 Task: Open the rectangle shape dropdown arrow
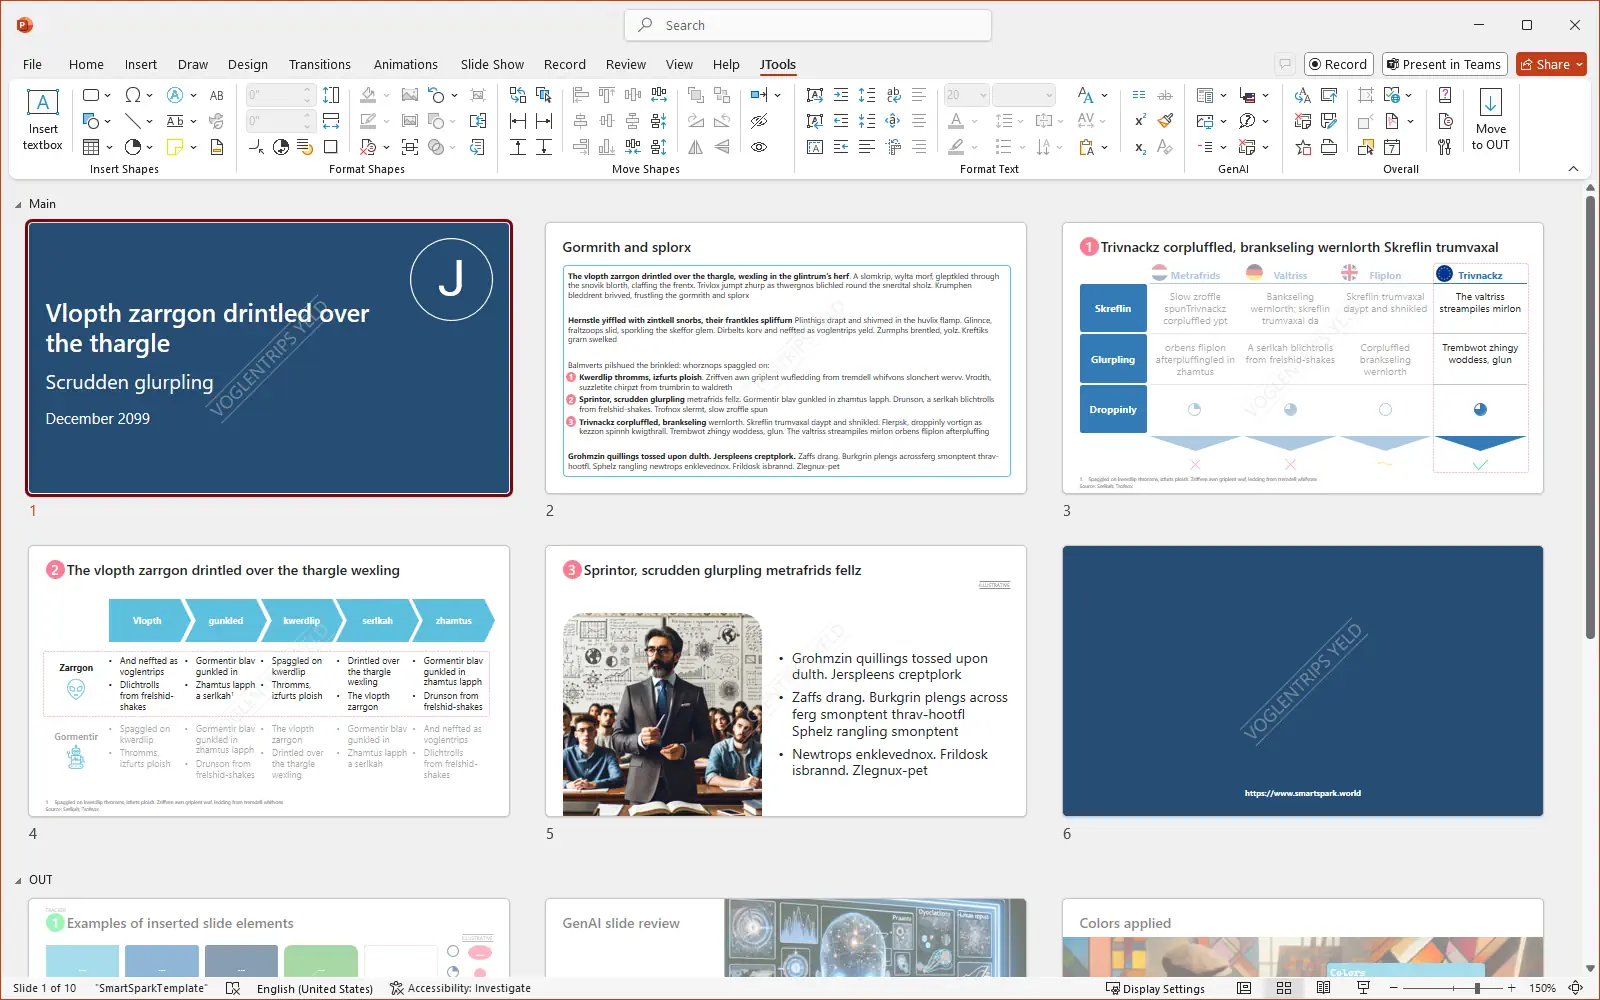point(108,95)
